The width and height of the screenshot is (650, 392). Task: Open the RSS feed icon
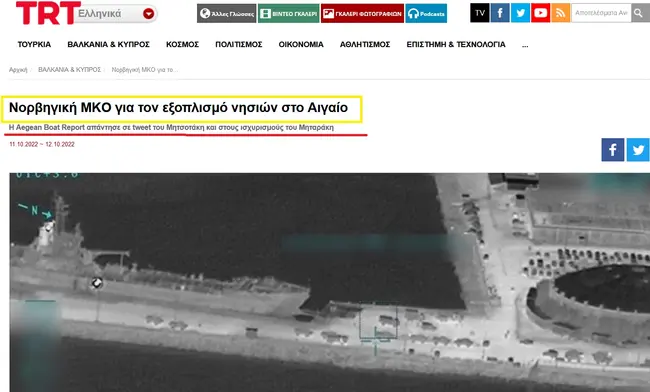[x=560, y=13]
